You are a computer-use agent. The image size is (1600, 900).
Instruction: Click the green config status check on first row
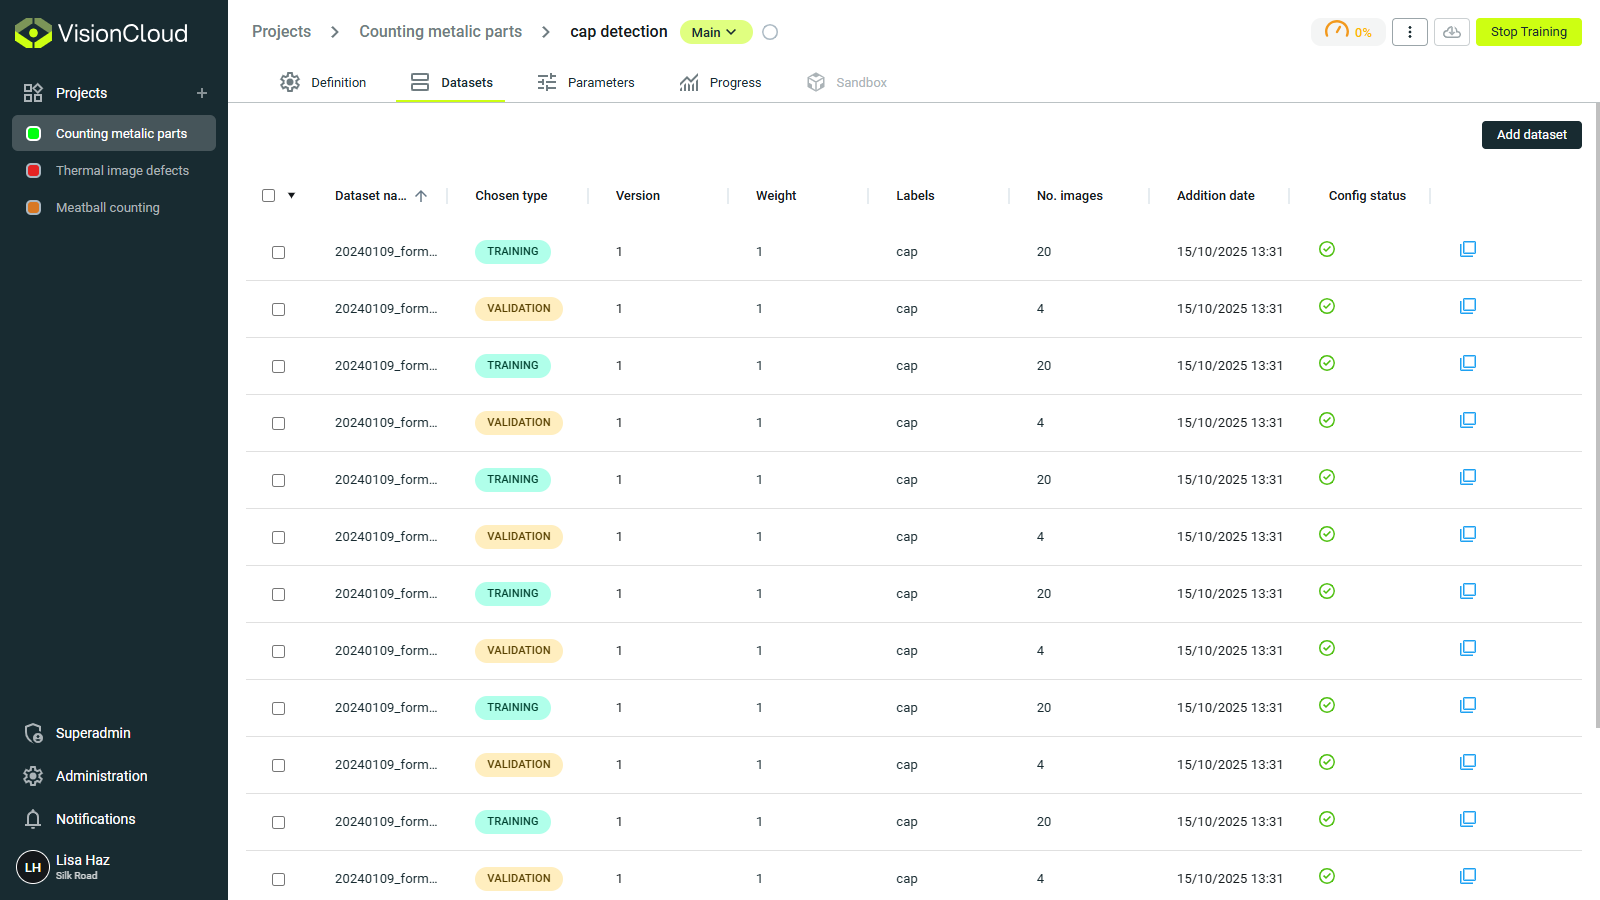click(1327, 250)
